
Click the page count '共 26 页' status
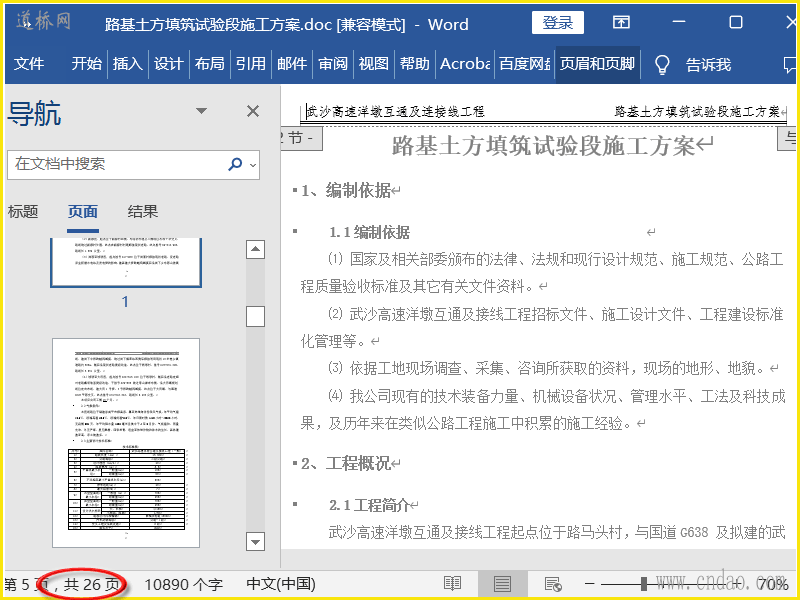(x=92, y=585)
